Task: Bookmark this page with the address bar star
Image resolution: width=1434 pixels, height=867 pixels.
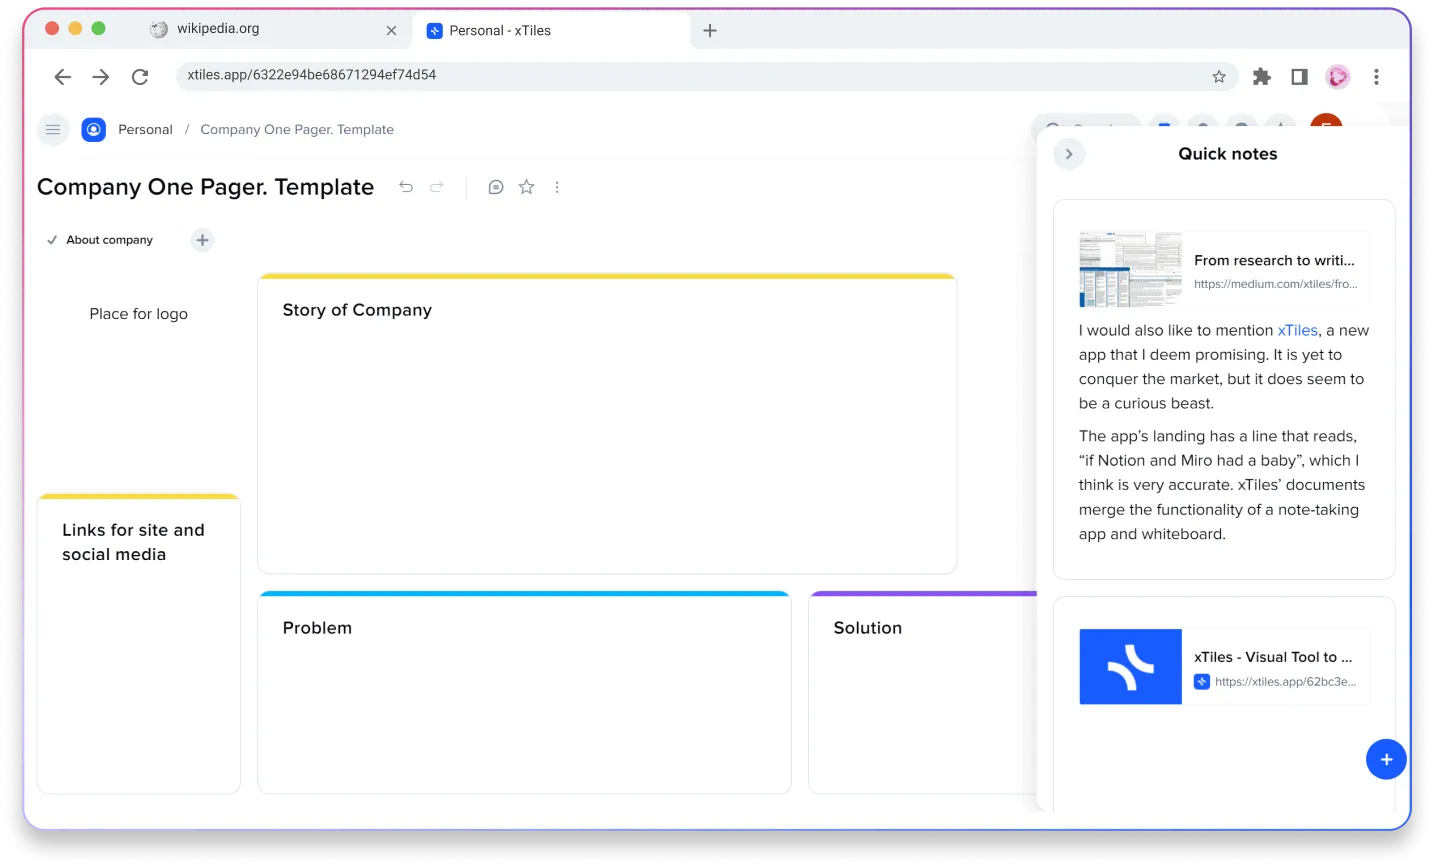Action: point(1219,77)
